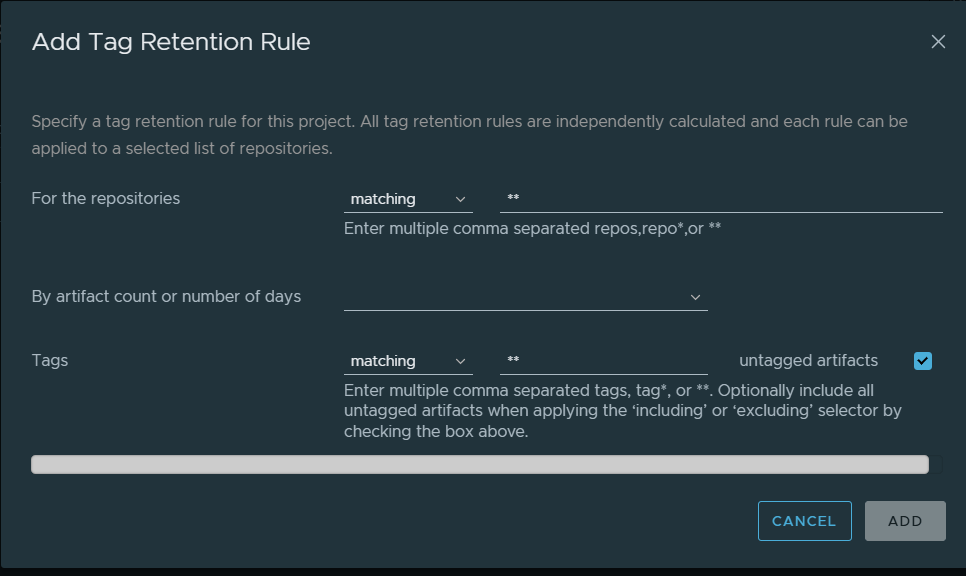Image resolution: width=966 pixels, height=576 pixels.
Task: Focus the tags pattern input field
Action: tap(603, 361)
